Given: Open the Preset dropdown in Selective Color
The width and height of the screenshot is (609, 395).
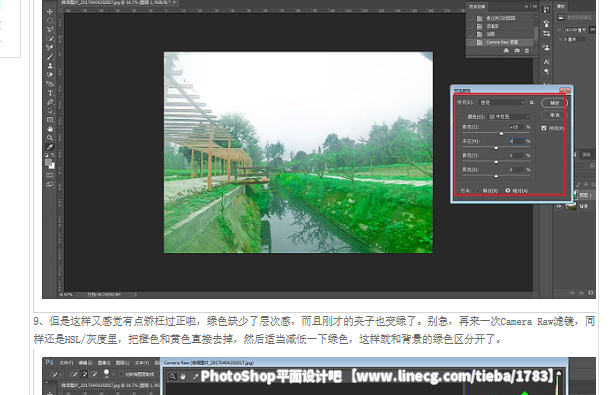Looking at the screenshot, I should pos(502,103).
